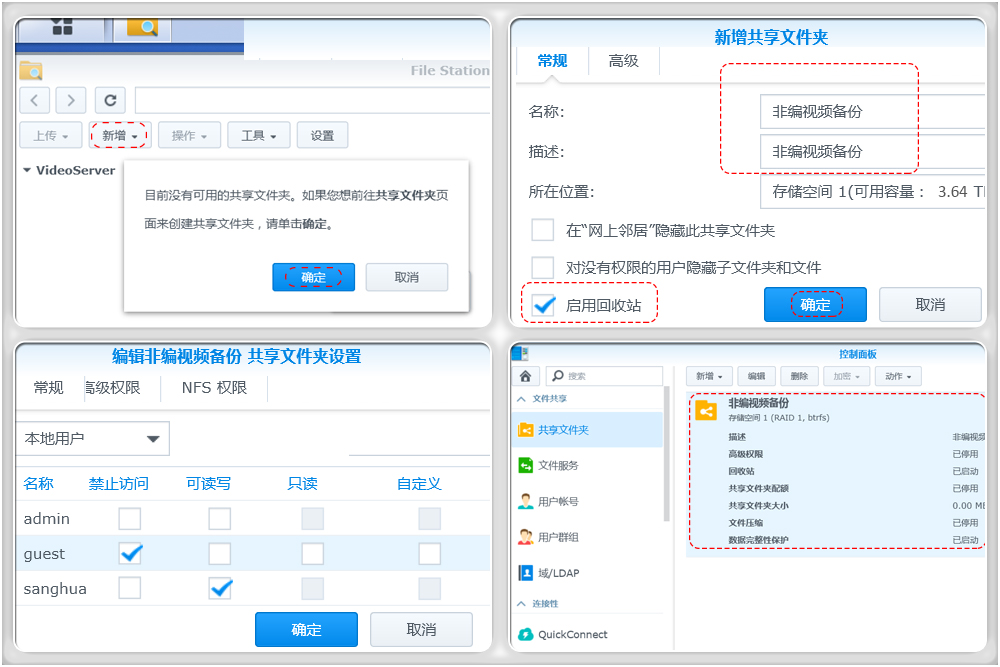Select QuickConnect in the sidebar
Image resolution: width=1000 pixels, height=667 pixels.
tap(573, 634)
